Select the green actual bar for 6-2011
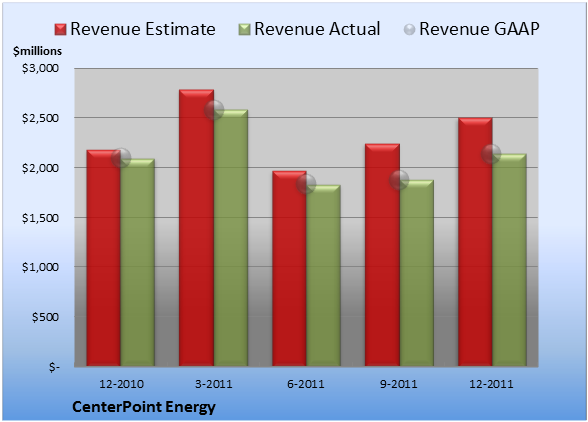Viewport: 588px width, 422px height. pos(324,275)
